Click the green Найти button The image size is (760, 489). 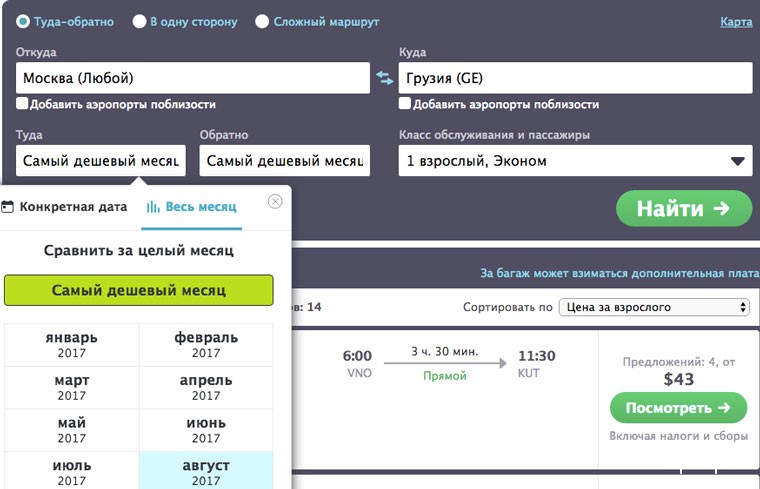point(684,208)
